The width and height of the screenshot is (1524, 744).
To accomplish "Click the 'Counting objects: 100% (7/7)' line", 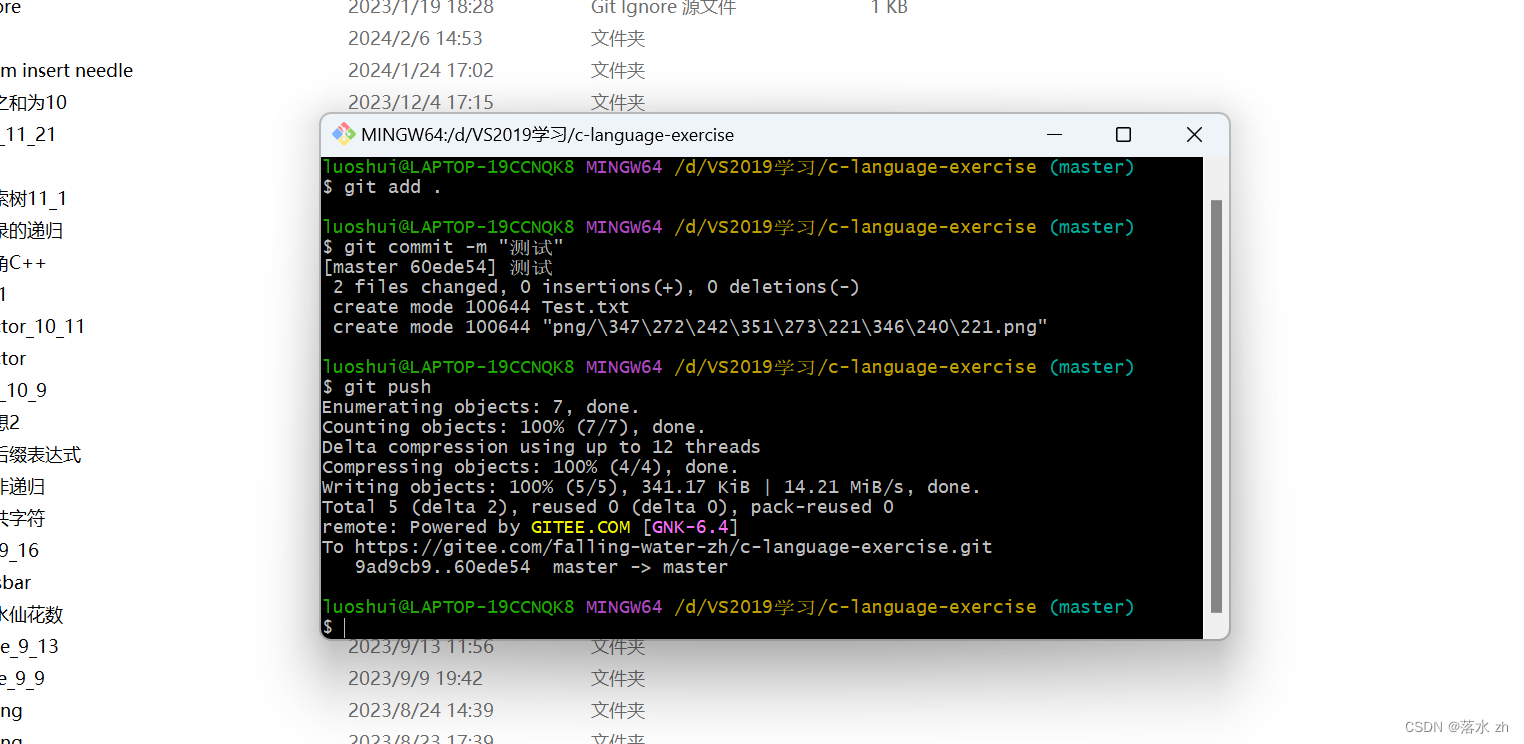I will pos(514,427).
